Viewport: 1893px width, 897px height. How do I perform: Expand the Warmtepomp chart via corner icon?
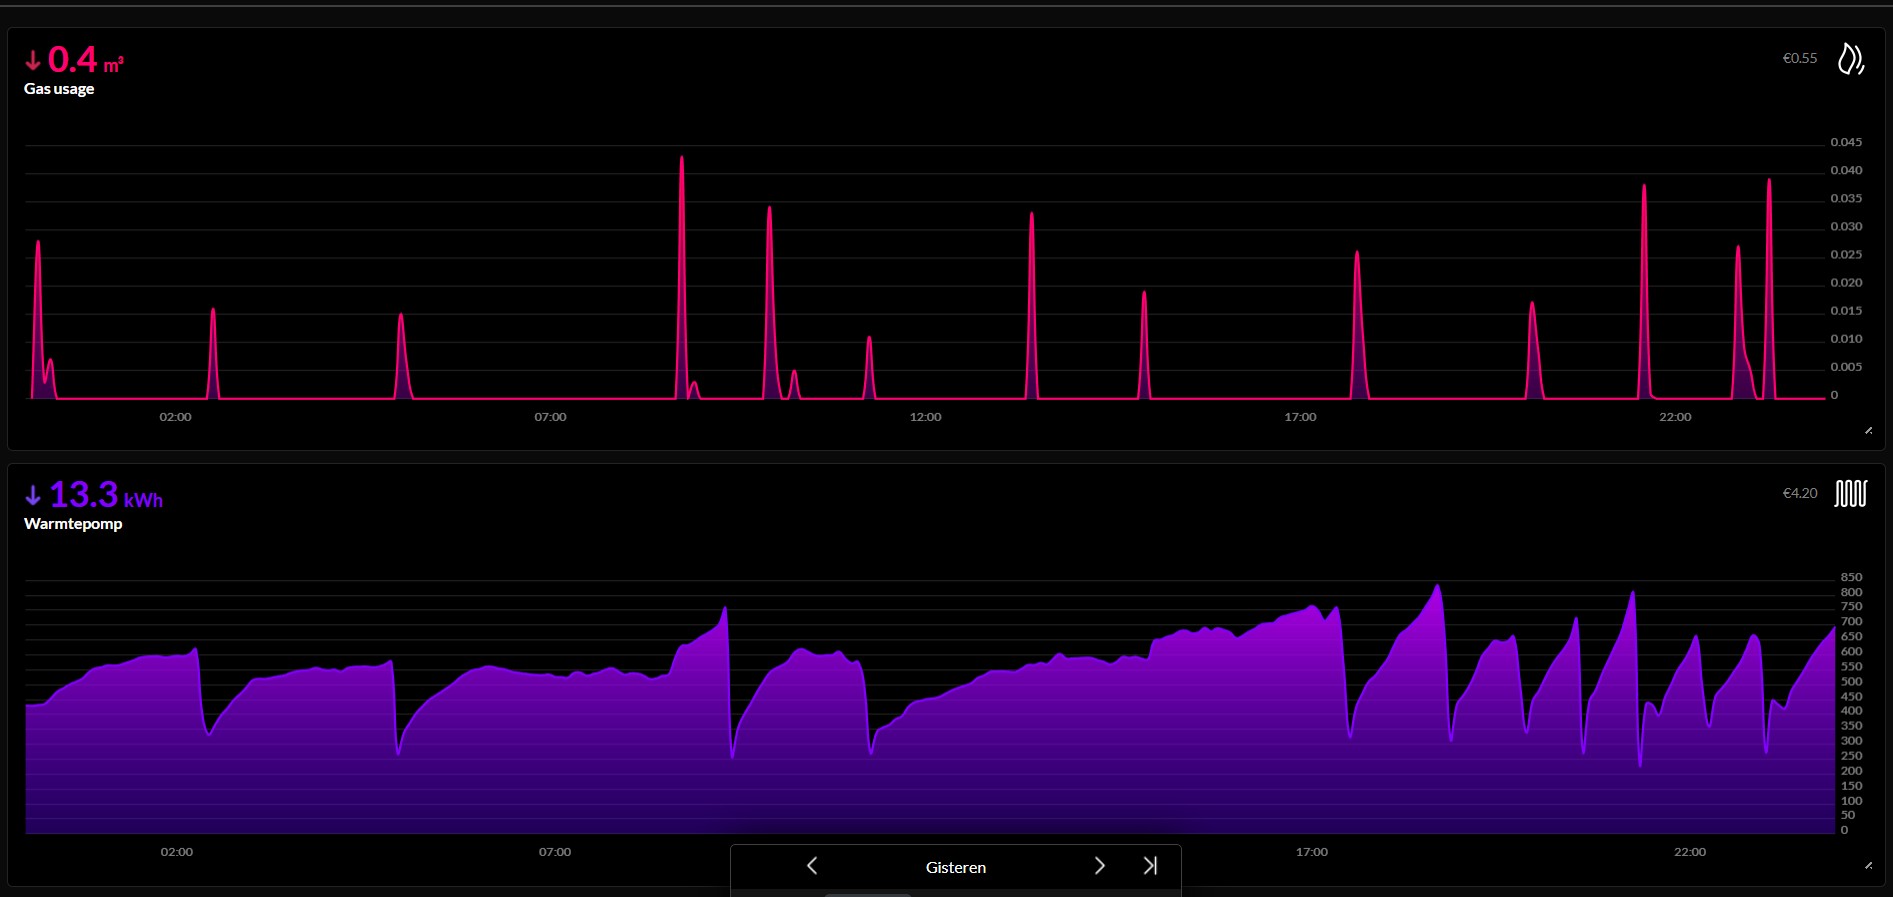[x=1868, y=866]
